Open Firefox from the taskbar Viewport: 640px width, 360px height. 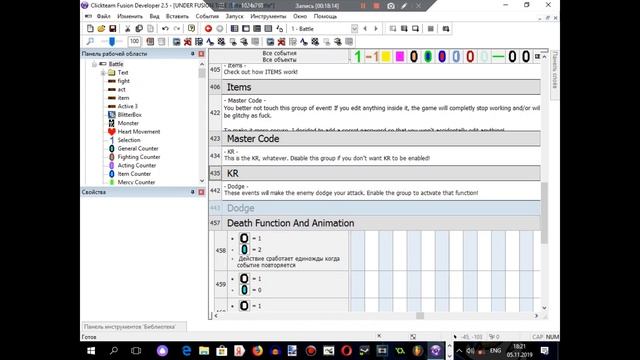pos(257,351)
